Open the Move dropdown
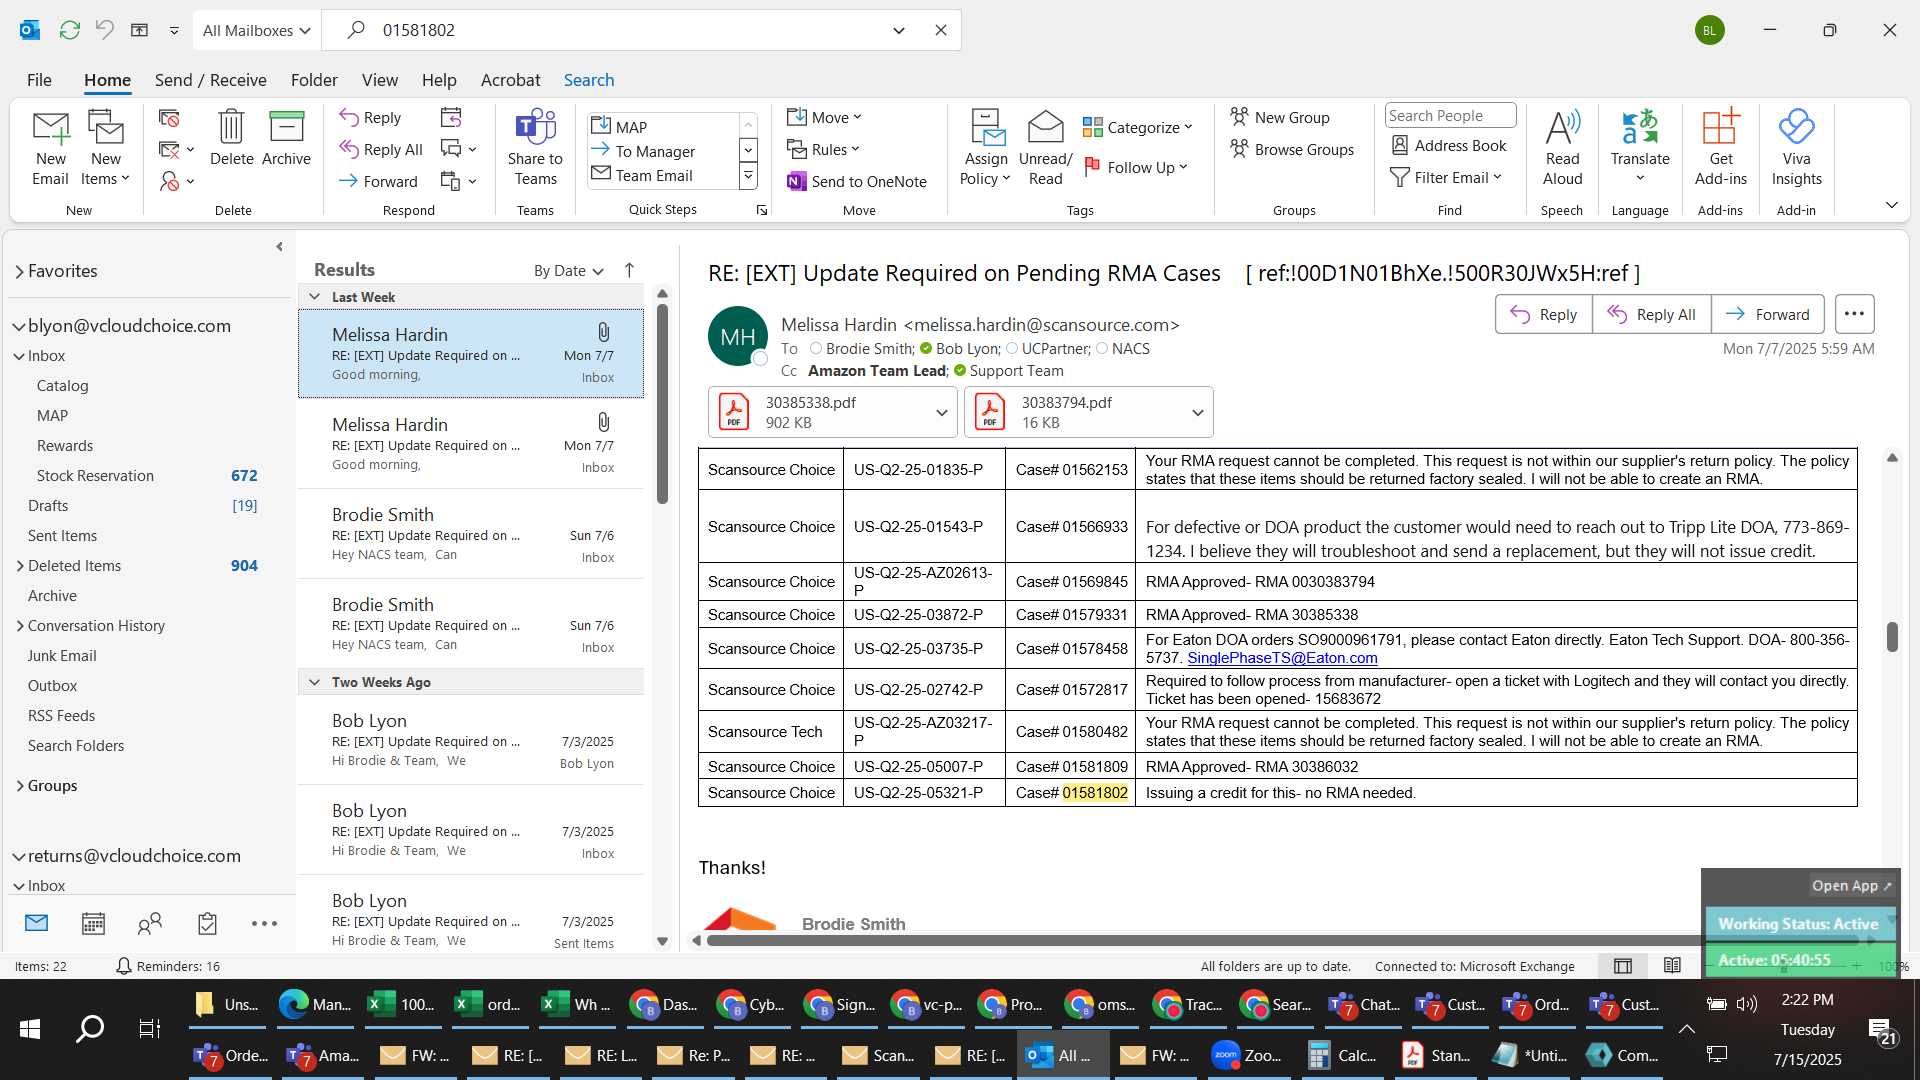1920x1080 pixels. coord(824,117)
